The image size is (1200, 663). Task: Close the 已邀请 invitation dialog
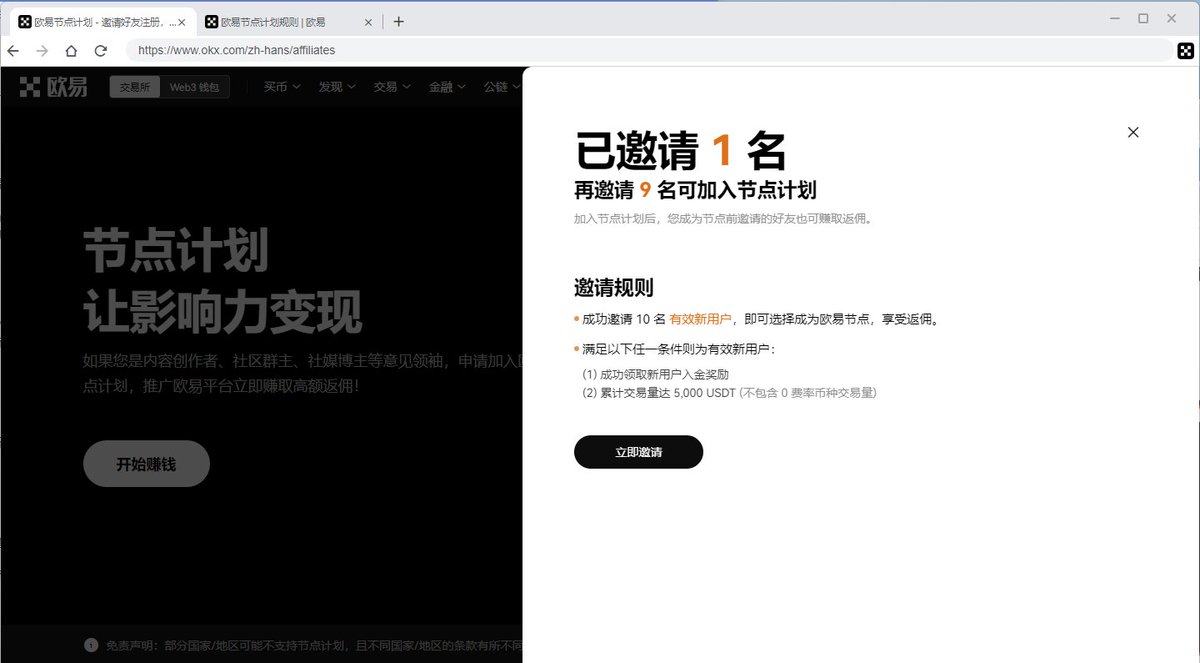tap(1133, 131)
